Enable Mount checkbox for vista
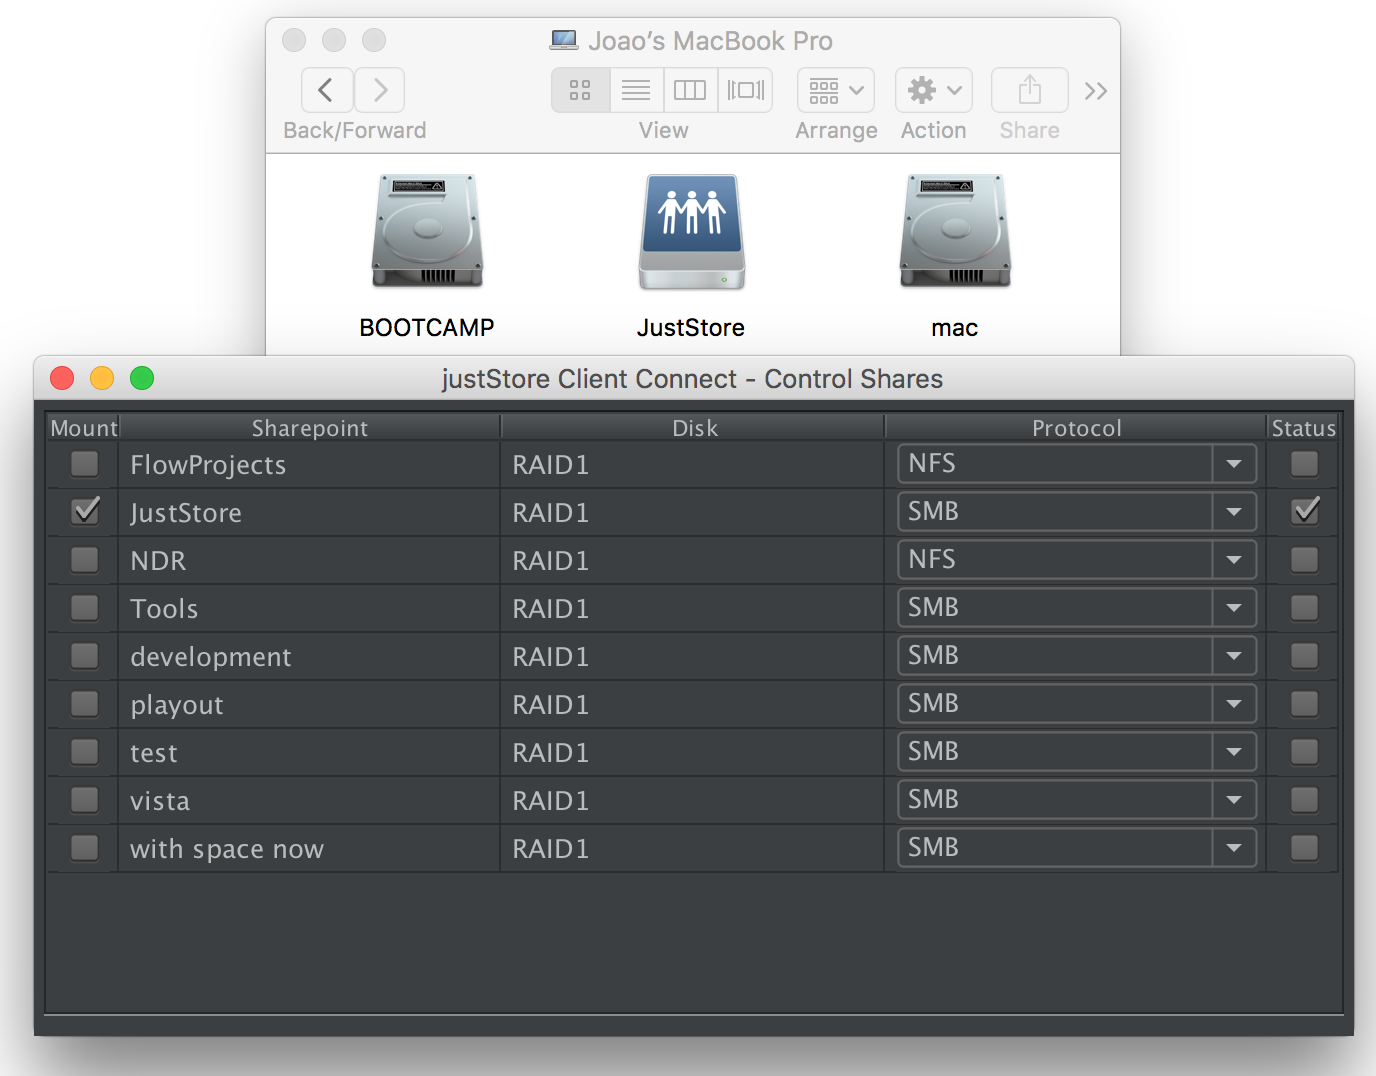 click(85, 800)
